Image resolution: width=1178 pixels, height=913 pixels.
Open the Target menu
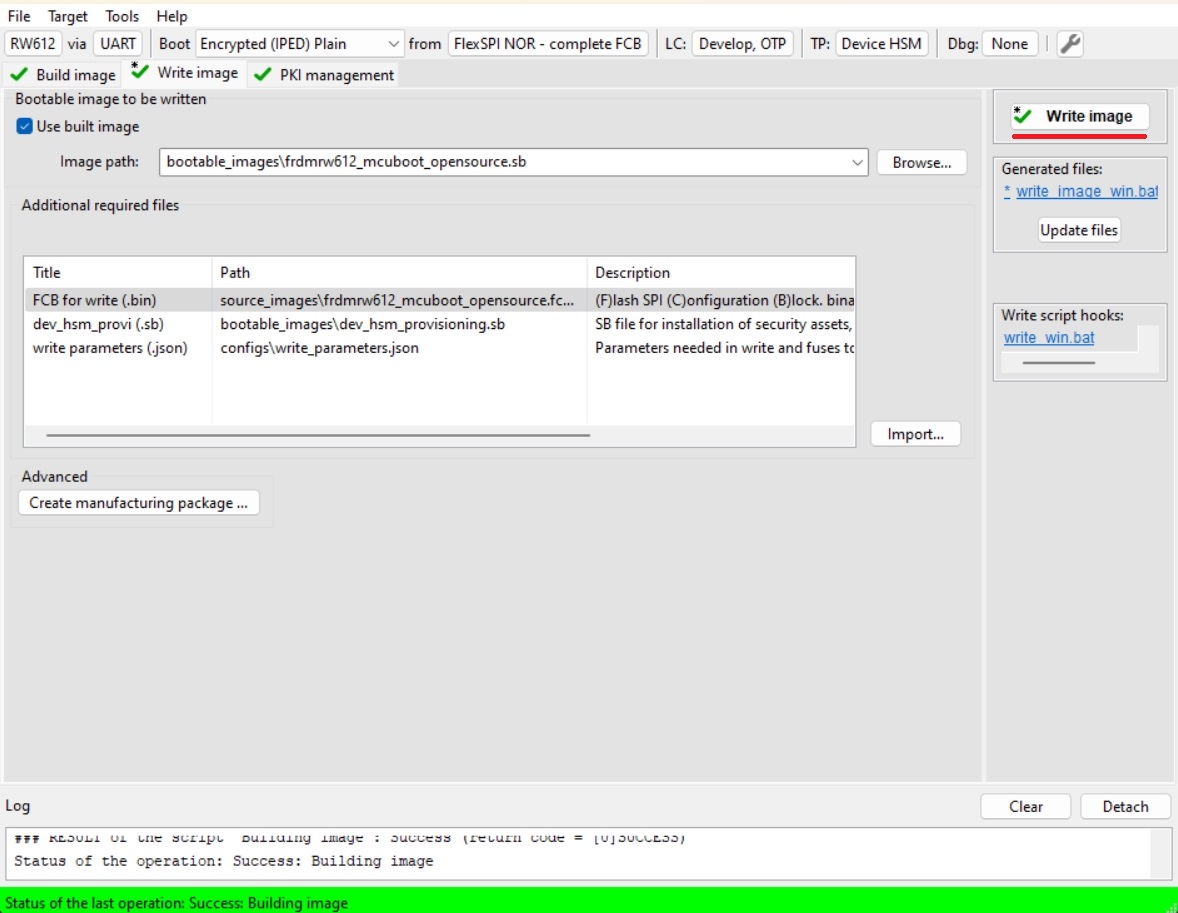pyautogui.click(x=68, y=16)
